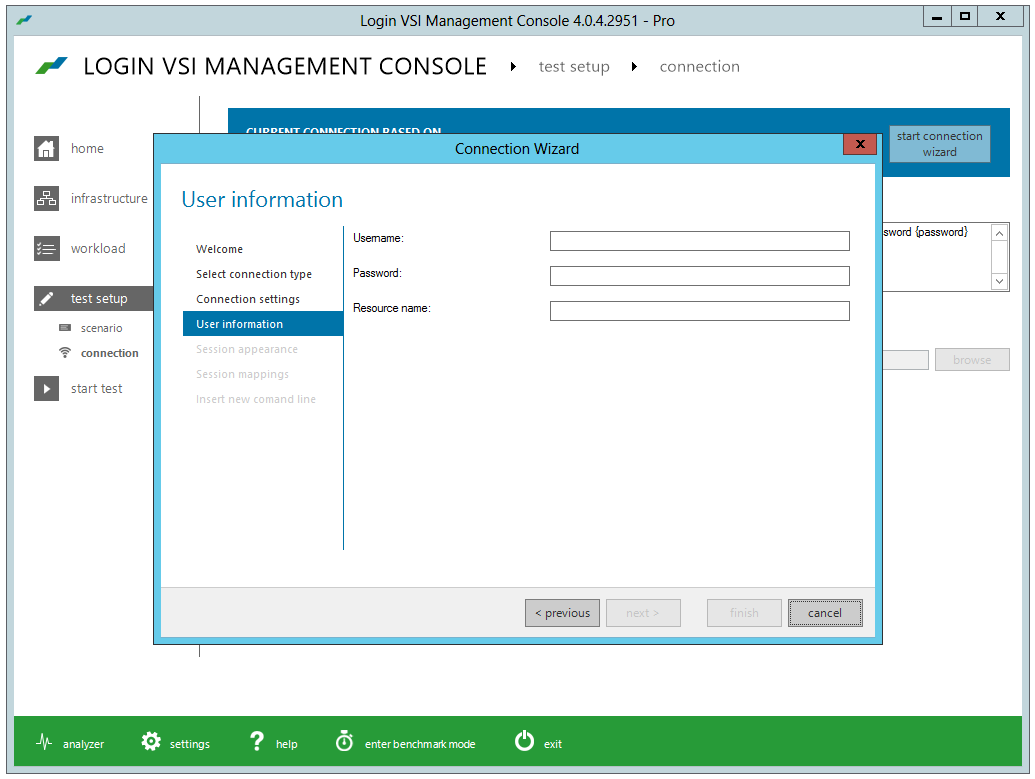
Task: Click the command line scrollbar up arrow
Action: 999,234
